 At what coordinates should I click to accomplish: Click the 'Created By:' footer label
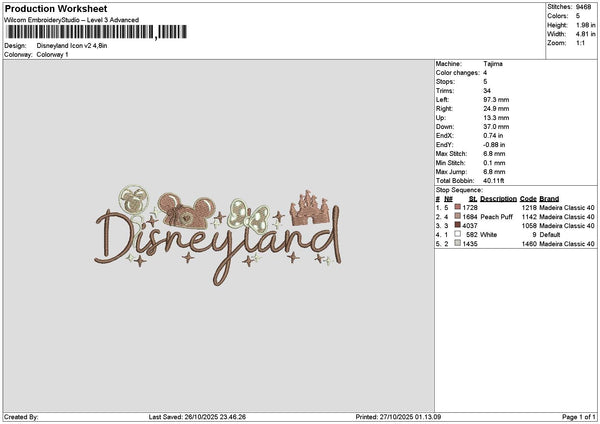pyautogui.click(x=21, y=417)
